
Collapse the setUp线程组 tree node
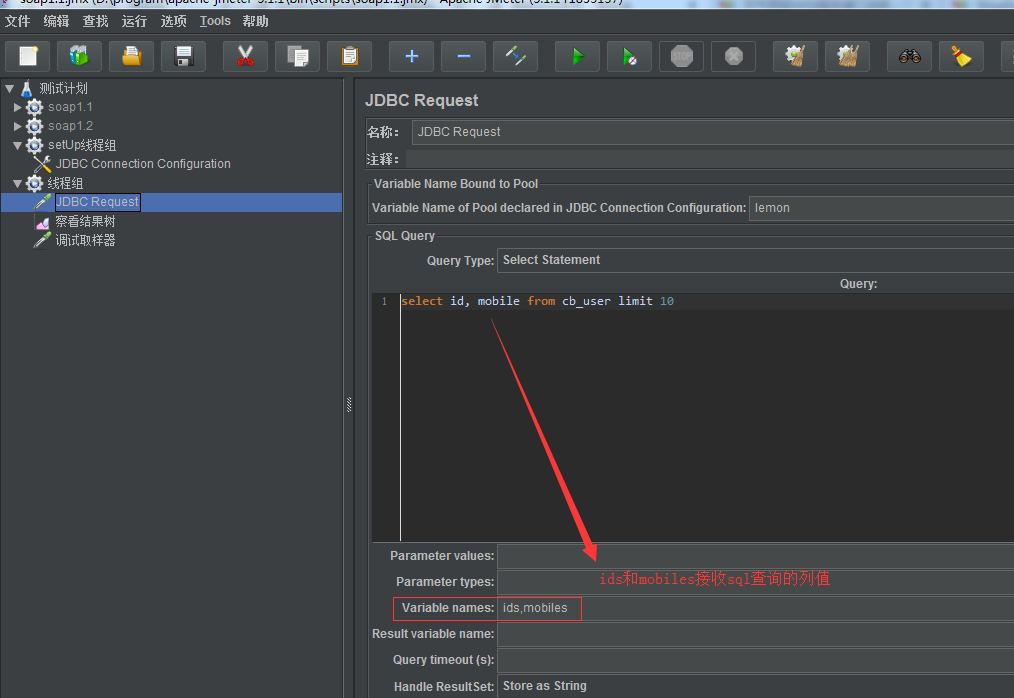pyautogui.click(x=18, y=145)
